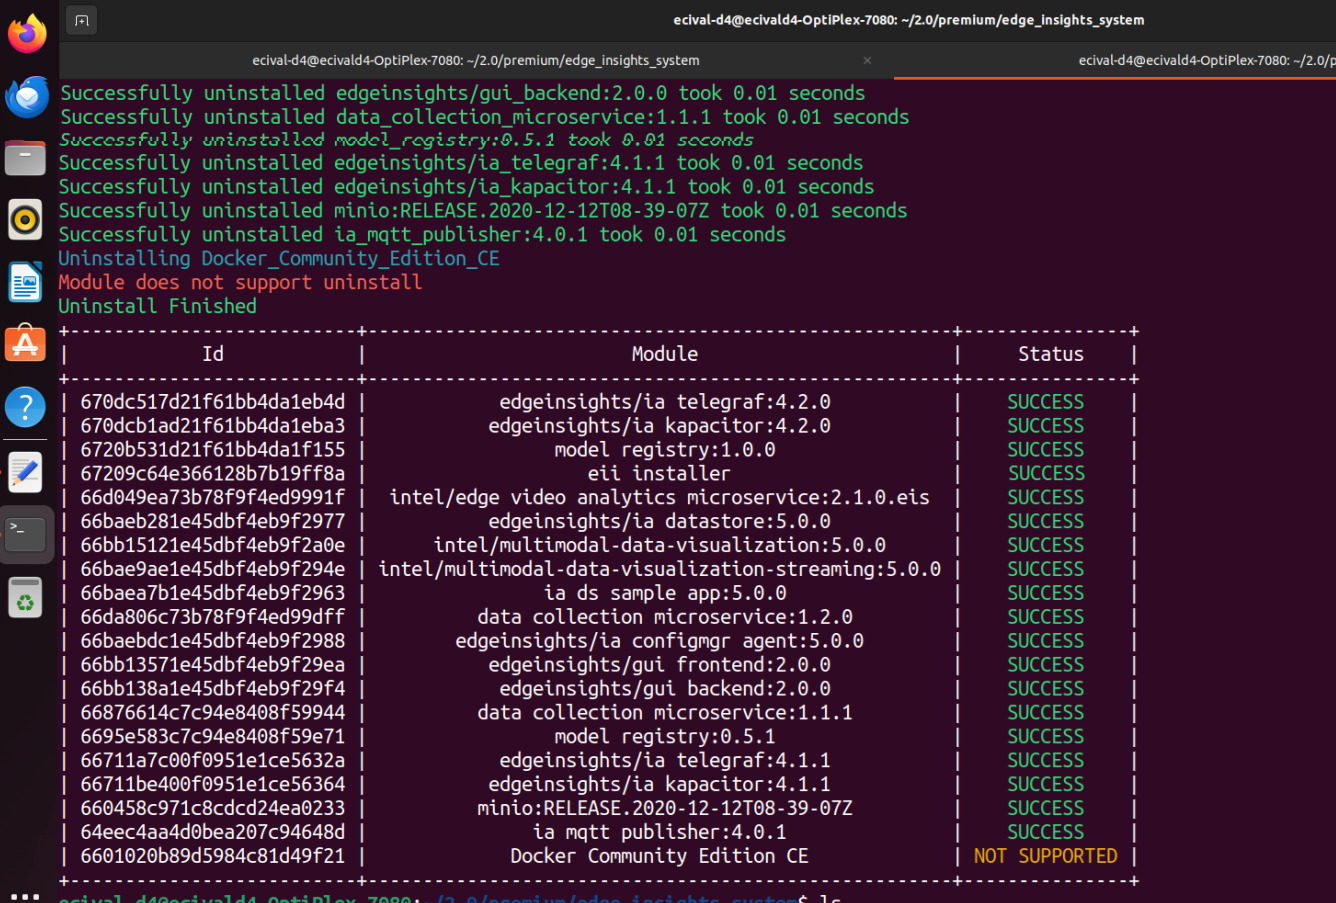Screen dimensions: 1336x903
Task: Click Id 6695e583c7c94e8408f59e71
Action: point(213,737)
